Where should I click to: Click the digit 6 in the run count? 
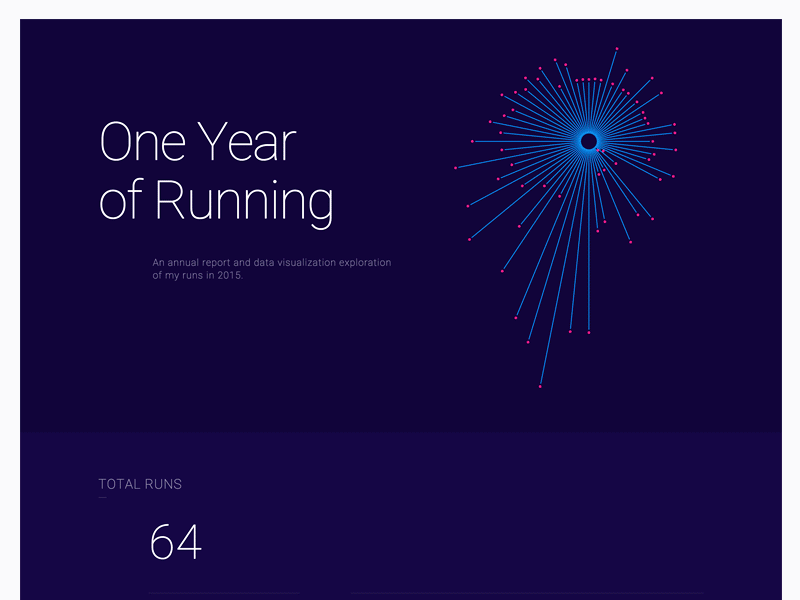coord(162,543)
